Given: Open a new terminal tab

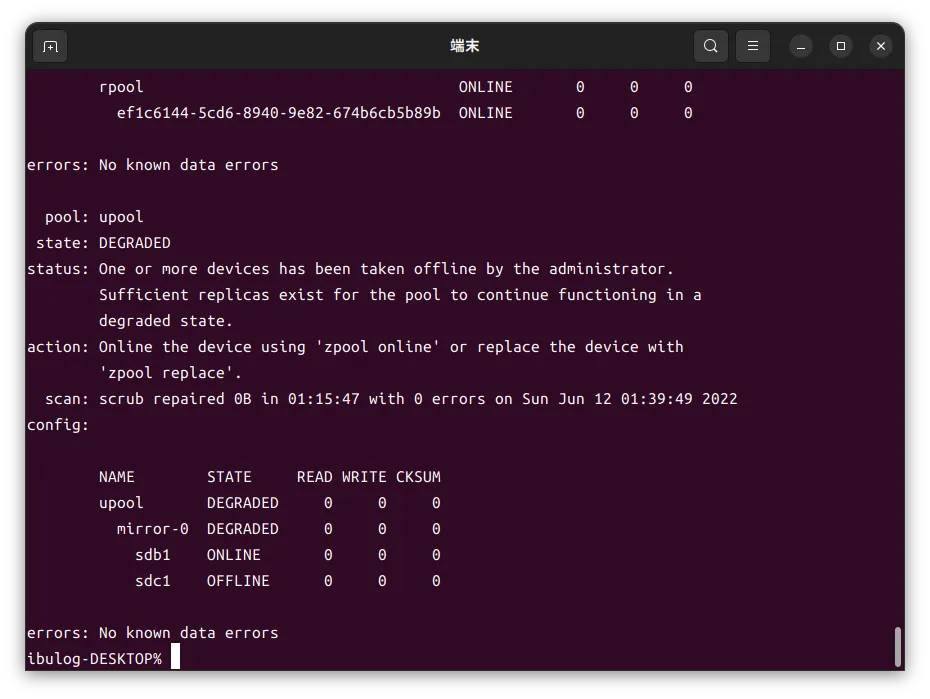Looking at the screenshot, I should (50, 46).
